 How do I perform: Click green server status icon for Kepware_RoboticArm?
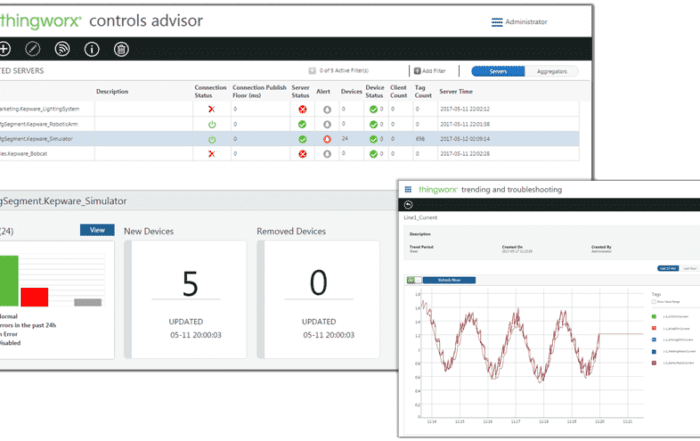[302, 125]
